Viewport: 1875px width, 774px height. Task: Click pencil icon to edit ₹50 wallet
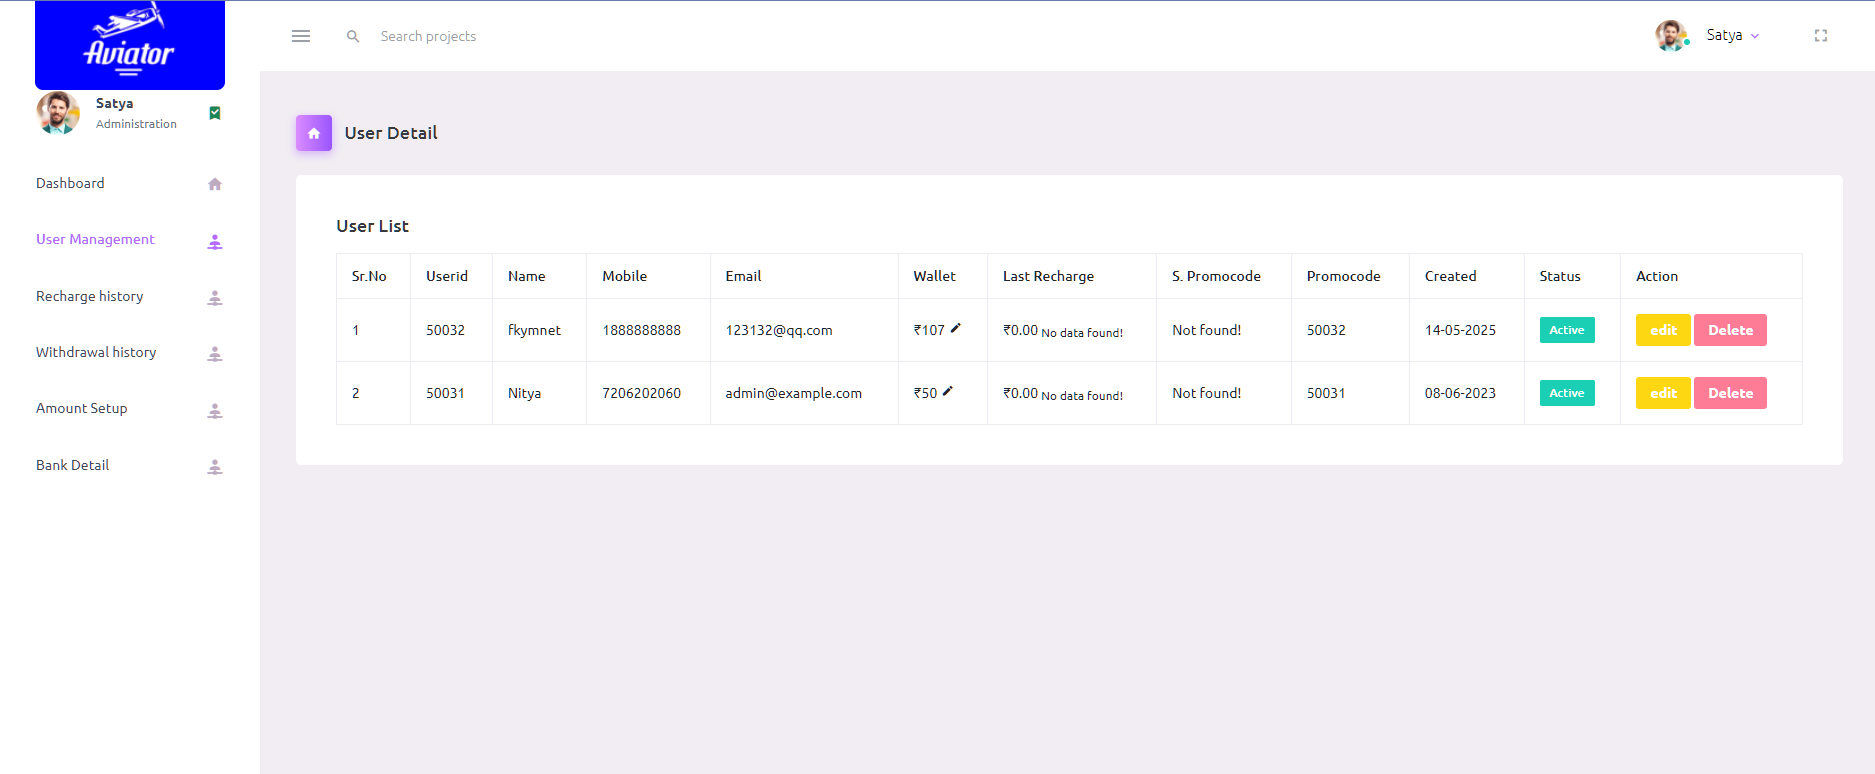point(948,391)
